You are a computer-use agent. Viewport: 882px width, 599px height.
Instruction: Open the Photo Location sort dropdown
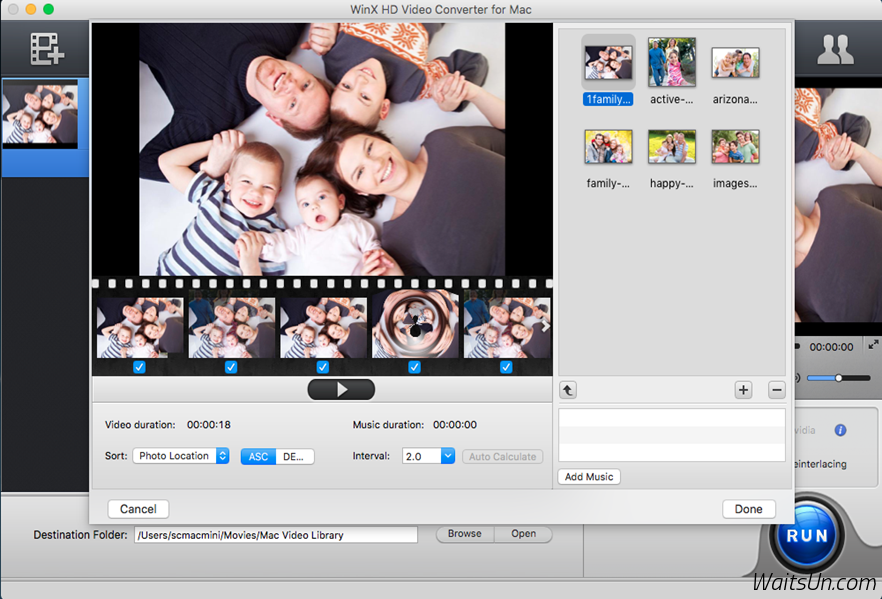(181, 456)
